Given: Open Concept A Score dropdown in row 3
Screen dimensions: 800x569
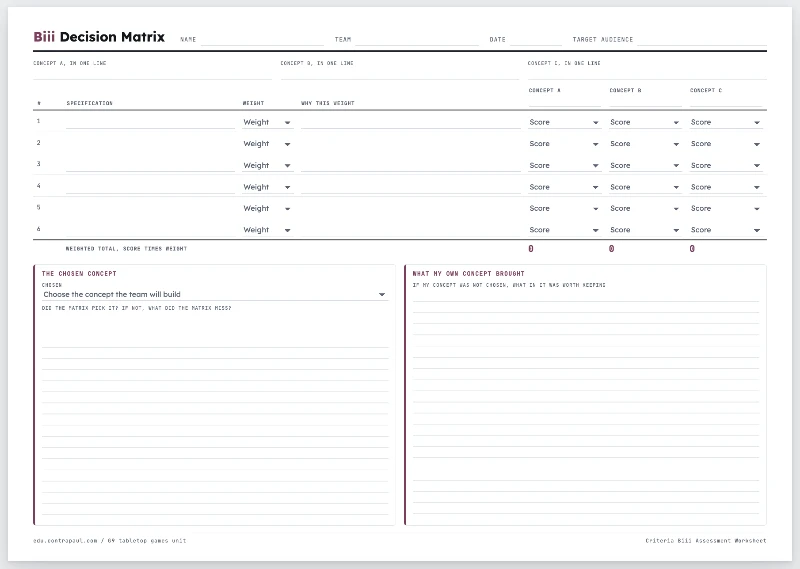Looking at the screenshot, I should [564, 165].
